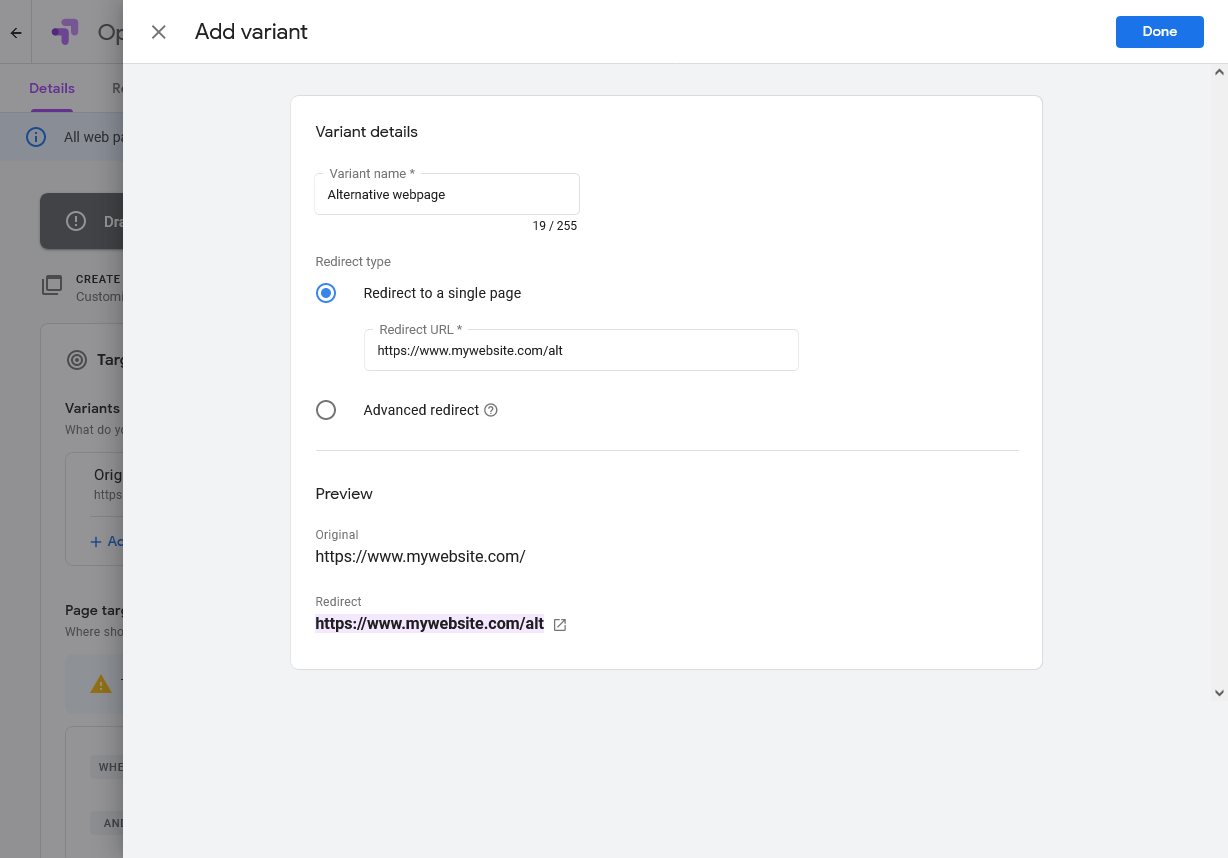
Task: Click the Create experience copy icon
Action: tap(52, 286)
